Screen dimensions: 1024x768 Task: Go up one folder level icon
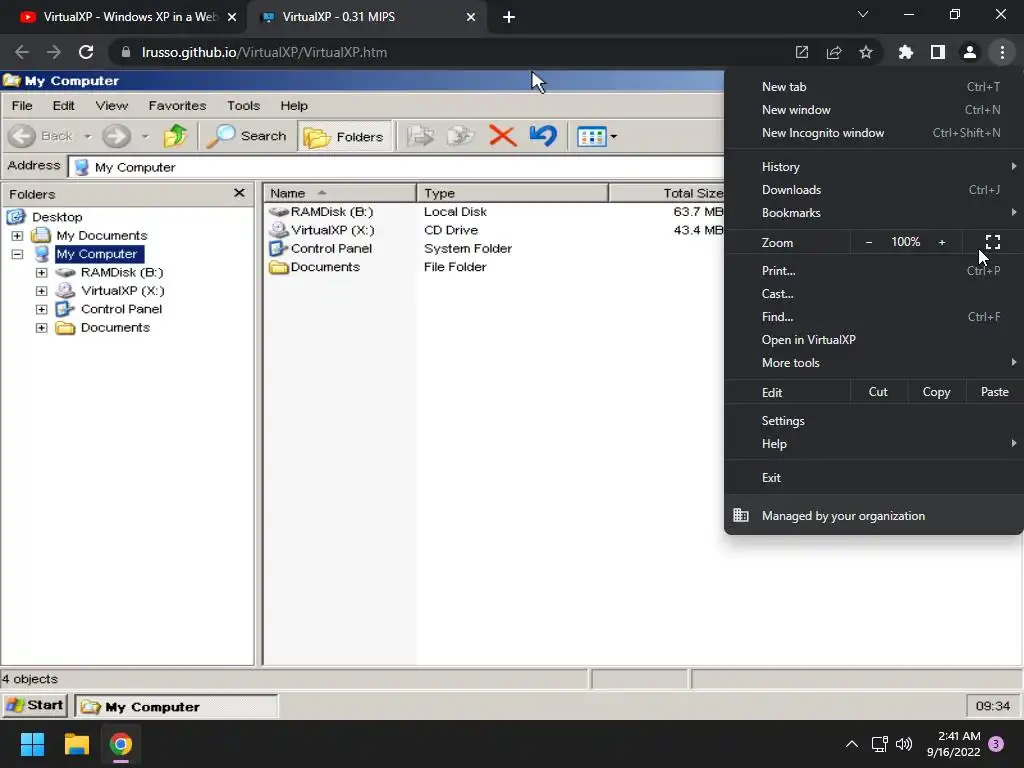[x=175, y=136]
